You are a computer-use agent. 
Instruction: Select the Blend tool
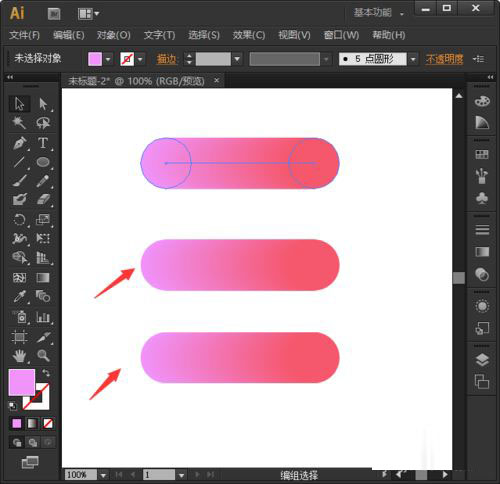point(43,296)
